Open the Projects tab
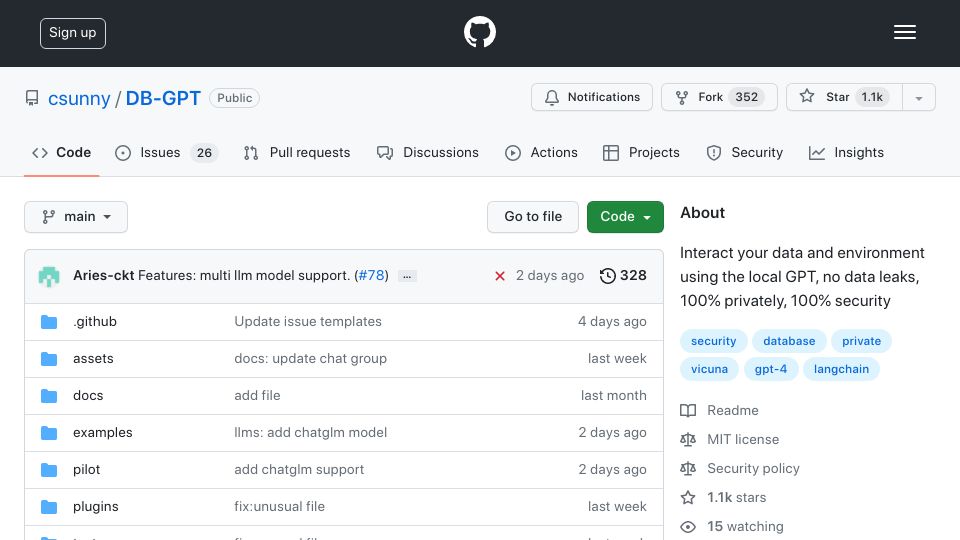 pos(641,152)
